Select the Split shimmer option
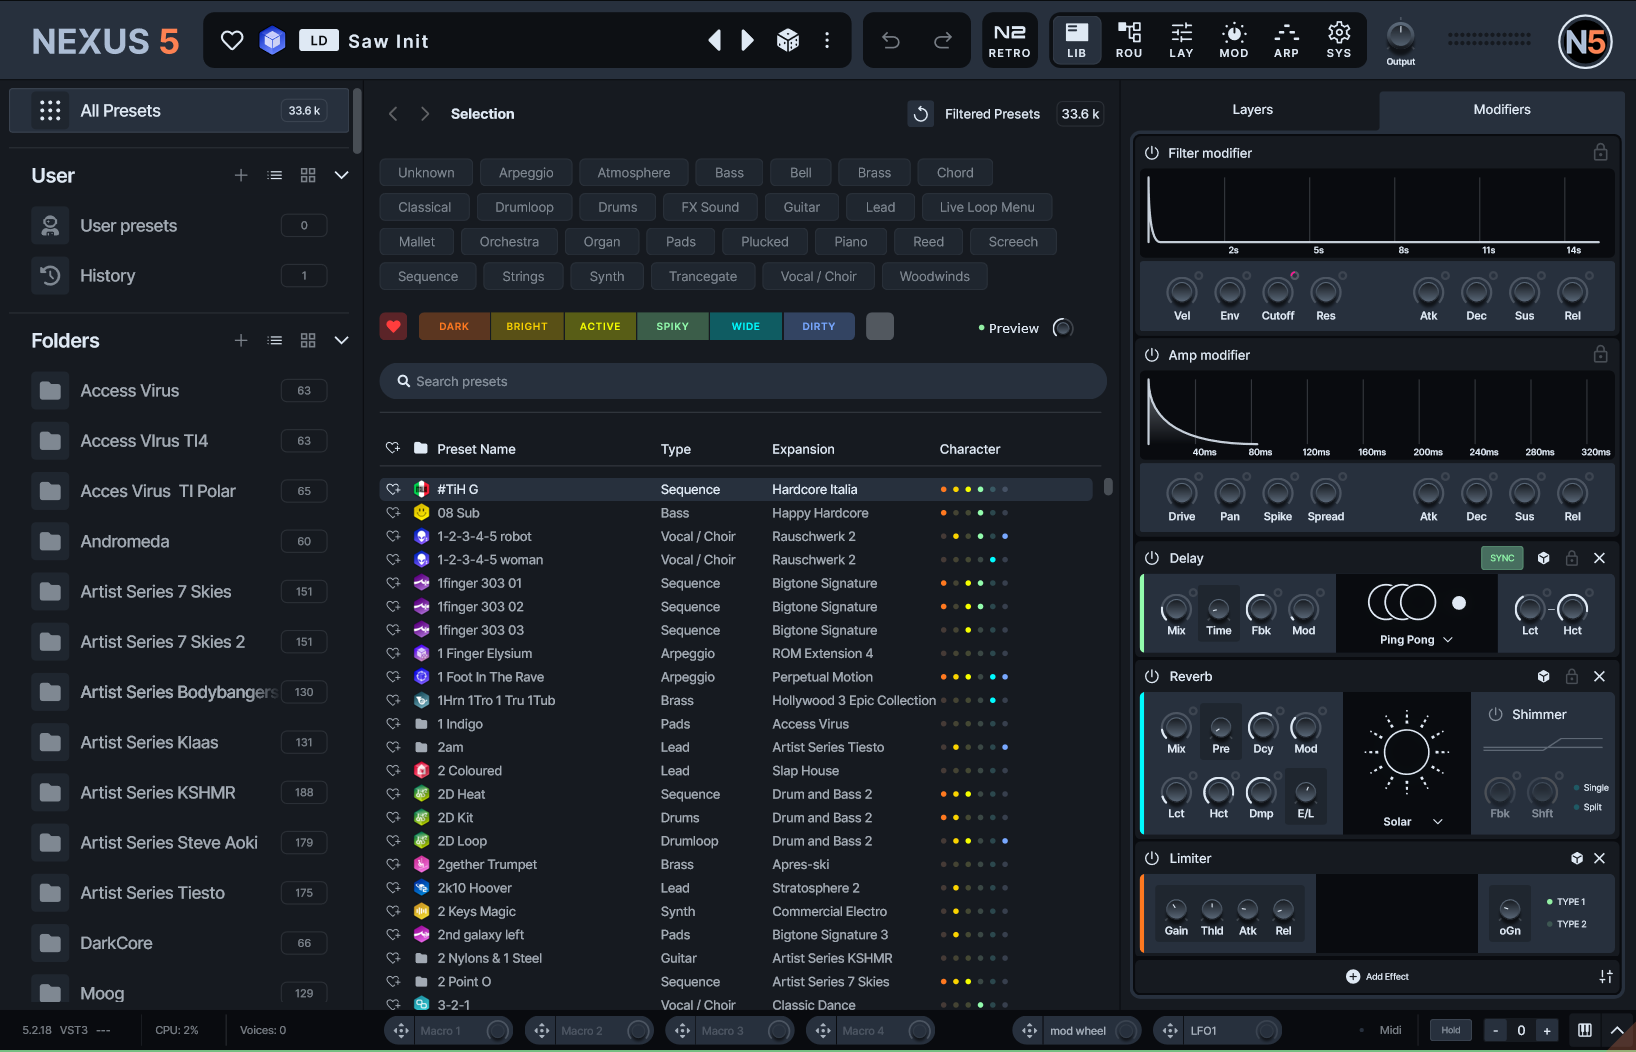This screenshot has width=1636, height=1052. pos(1589,807)
